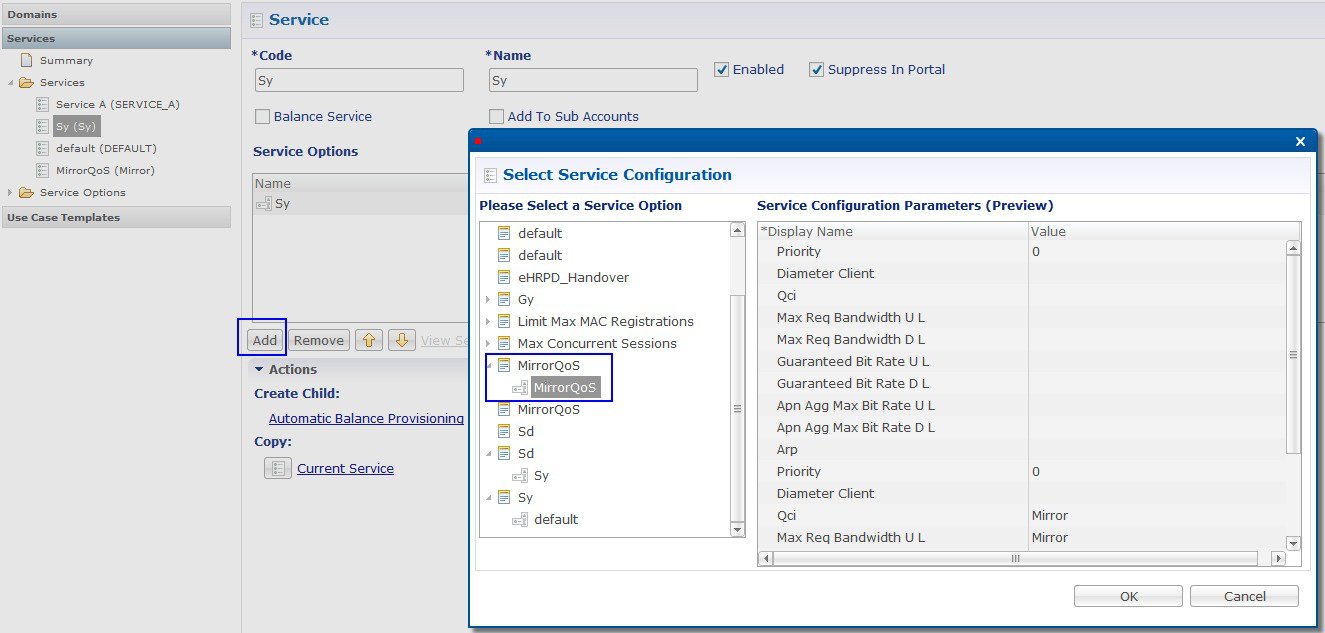This screenshot has width=1325, height=633.
Task: Enable the Balance Service checkbox
Action: coord(262,116)
